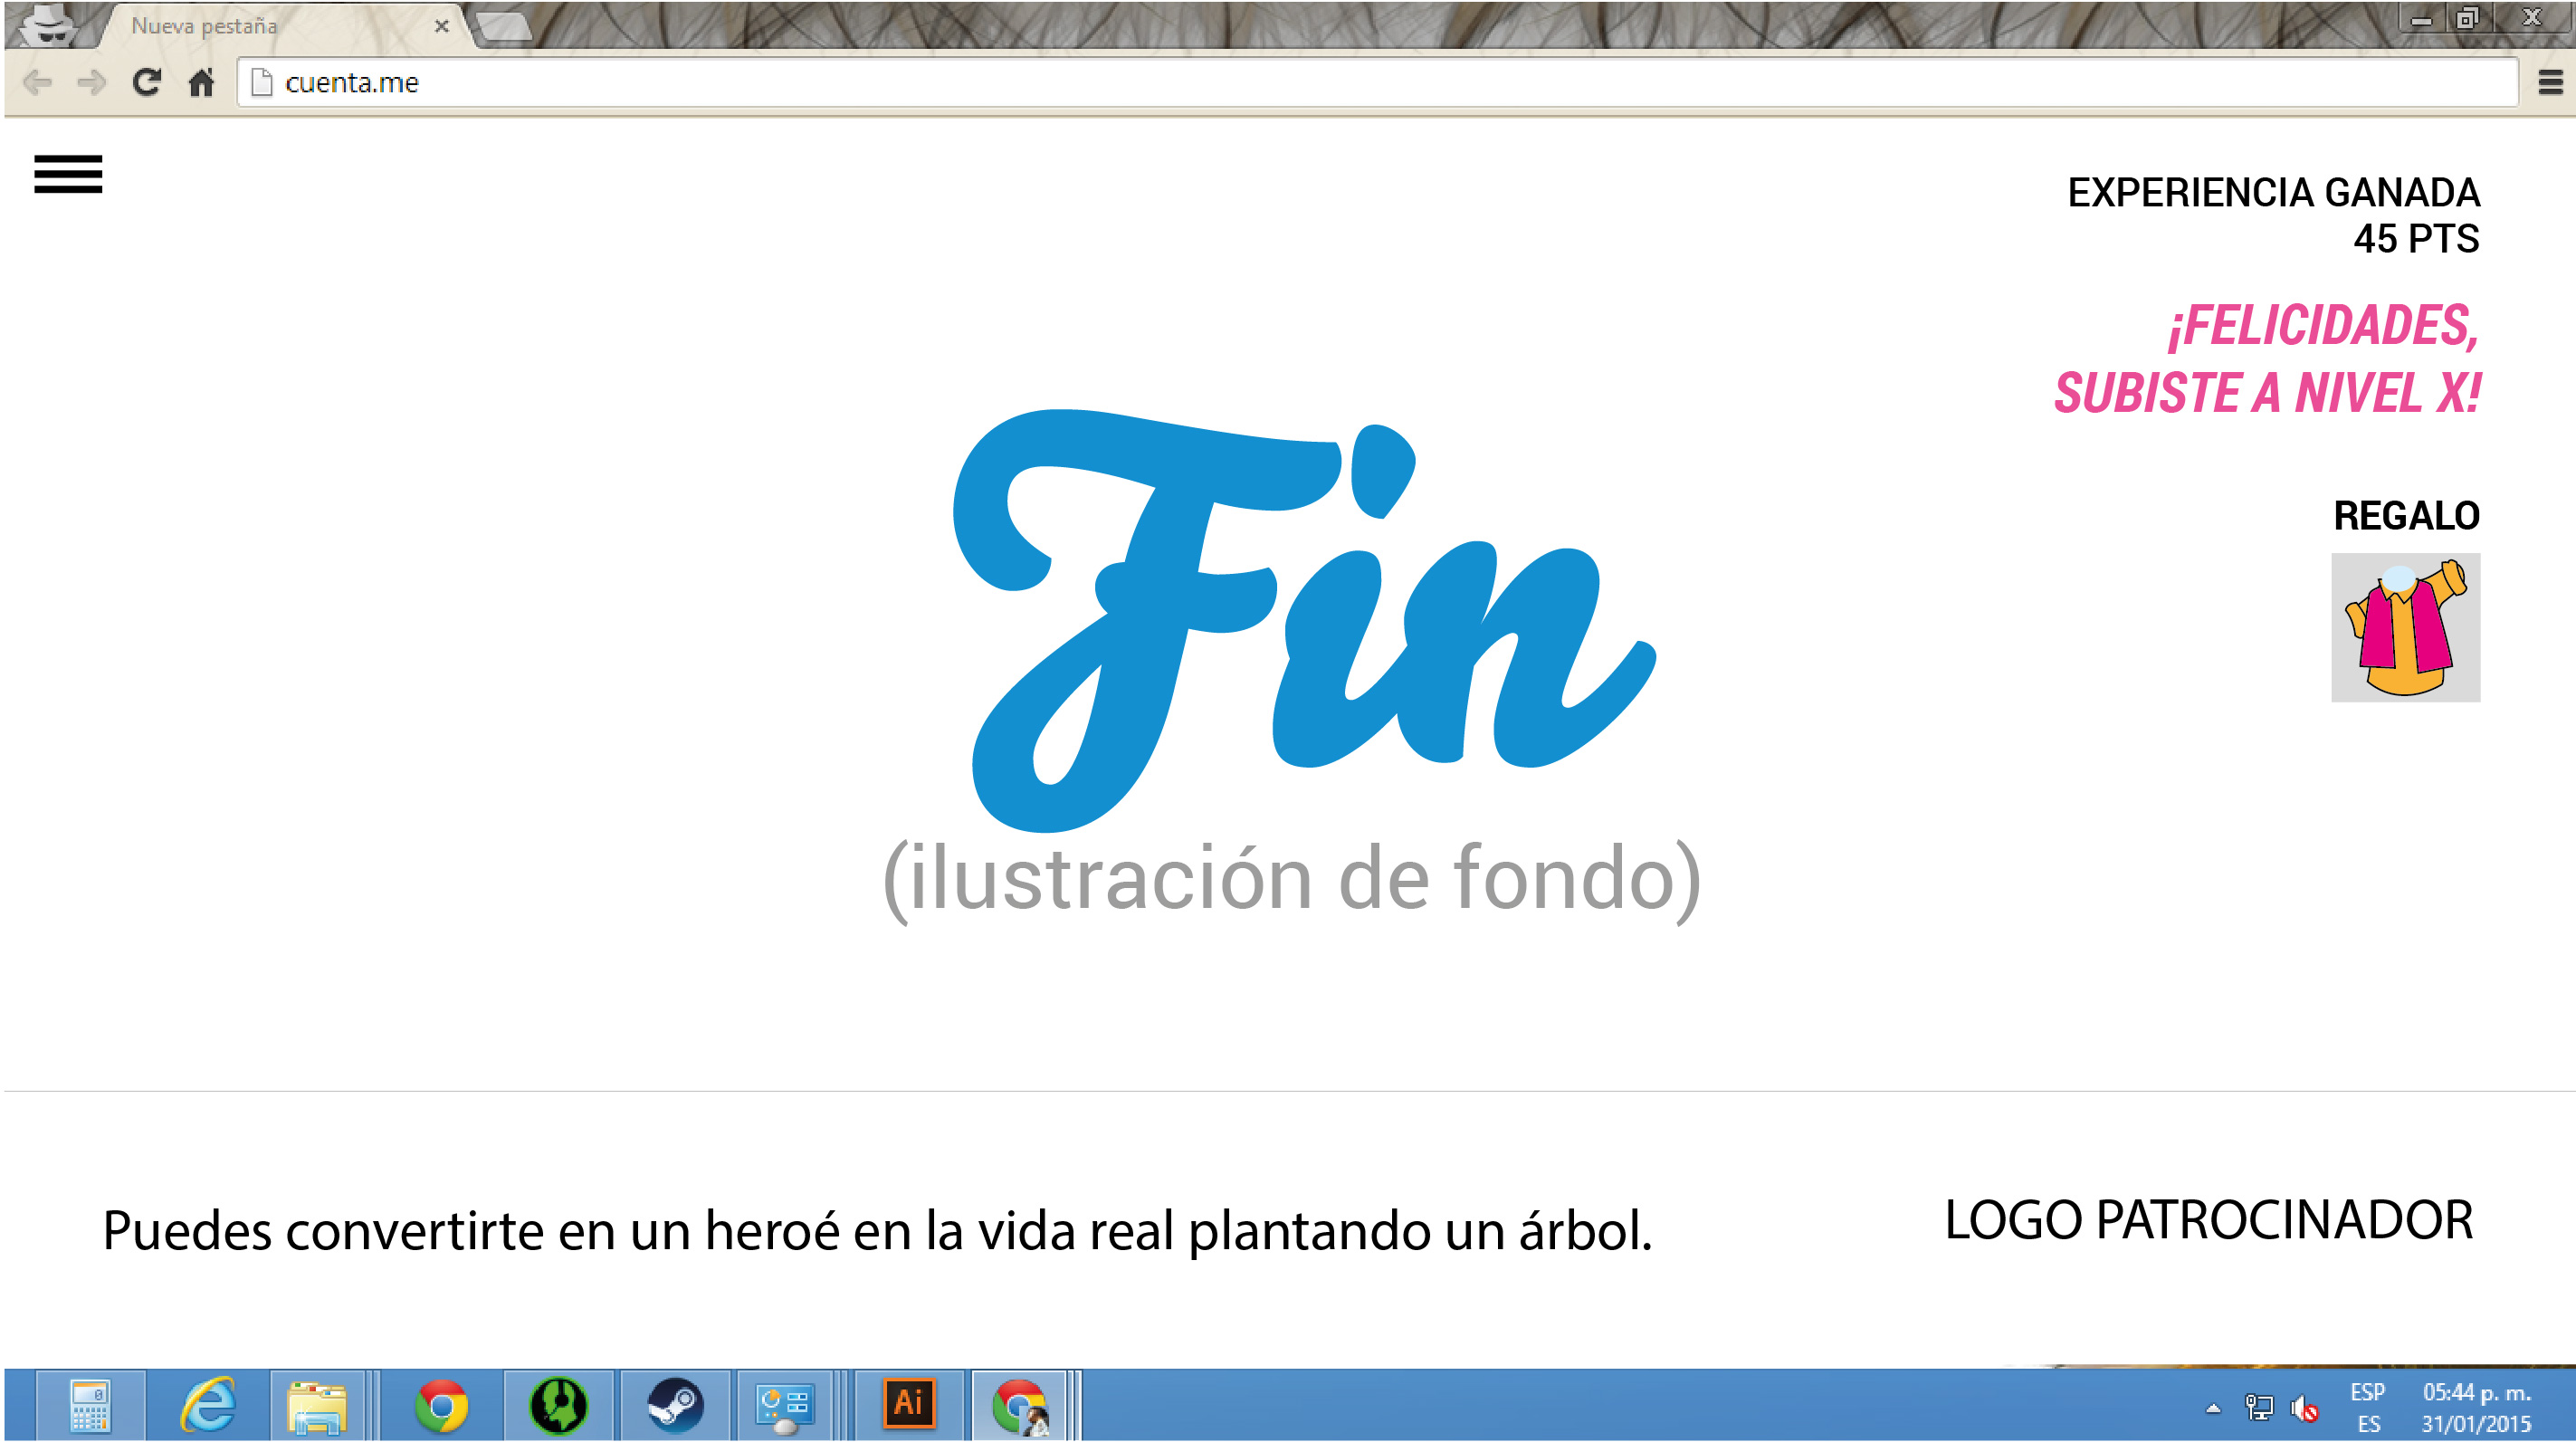
Task: Open the Chrome settings menu icon
Action: click(x=2550, y=82)
